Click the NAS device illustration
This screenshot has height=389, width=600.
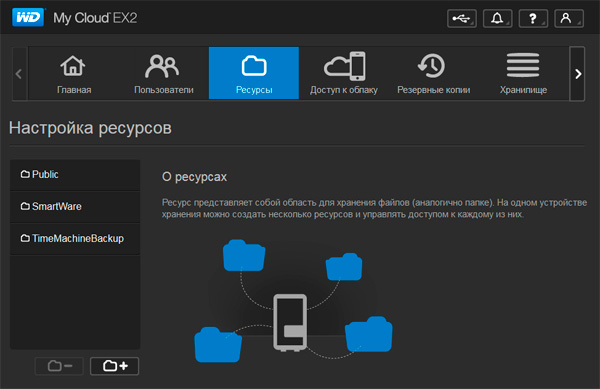tap(290, 322)
